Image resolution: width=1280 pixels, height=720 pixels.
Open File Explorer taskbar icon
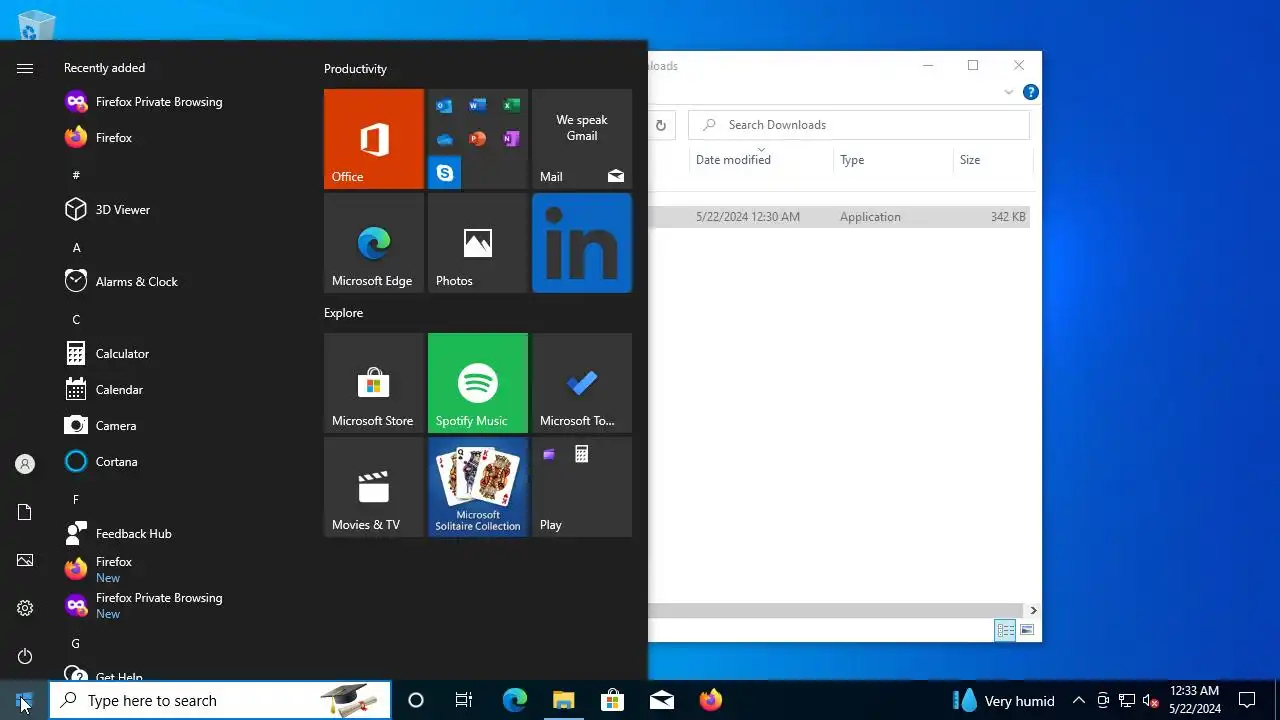(x=564, y=700)
